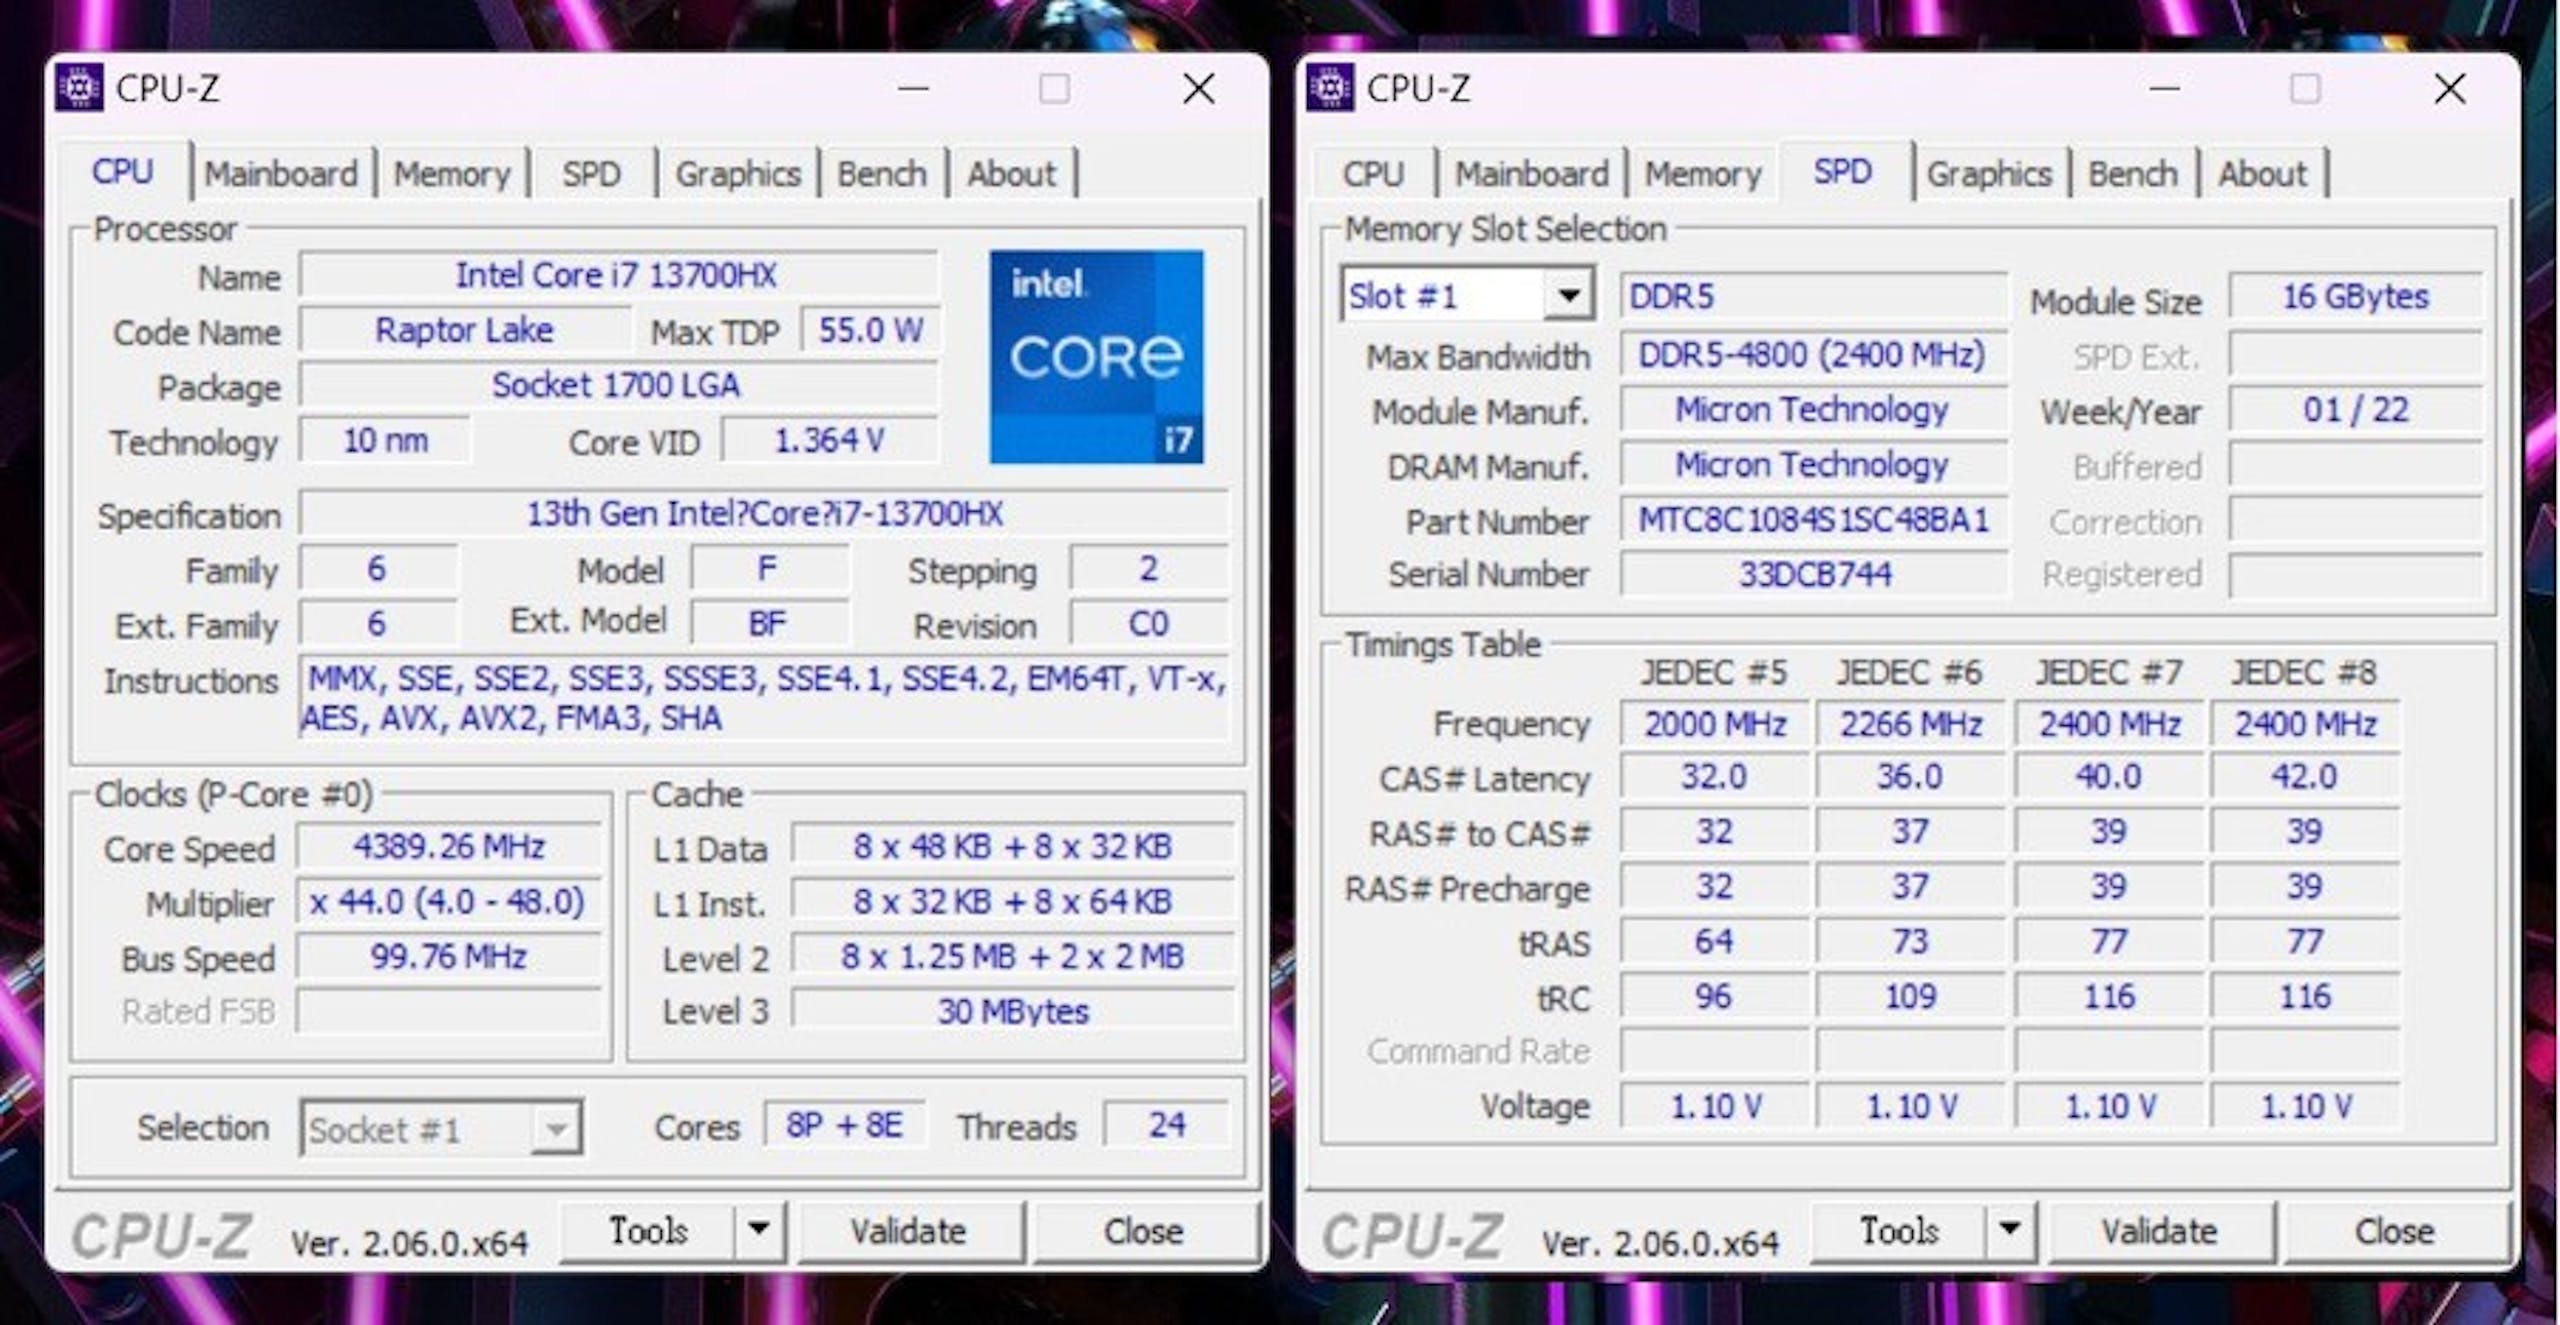The height and width of the screenshot is (1325, 2560).
Task: Minimize the left CPU-Z window
Action: tap(913, 88)
